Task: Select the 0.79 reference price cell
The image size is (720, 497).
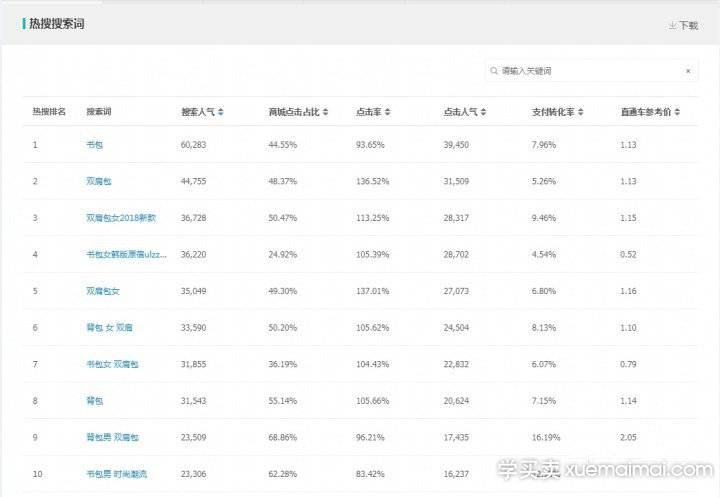Action: [628, 364]
